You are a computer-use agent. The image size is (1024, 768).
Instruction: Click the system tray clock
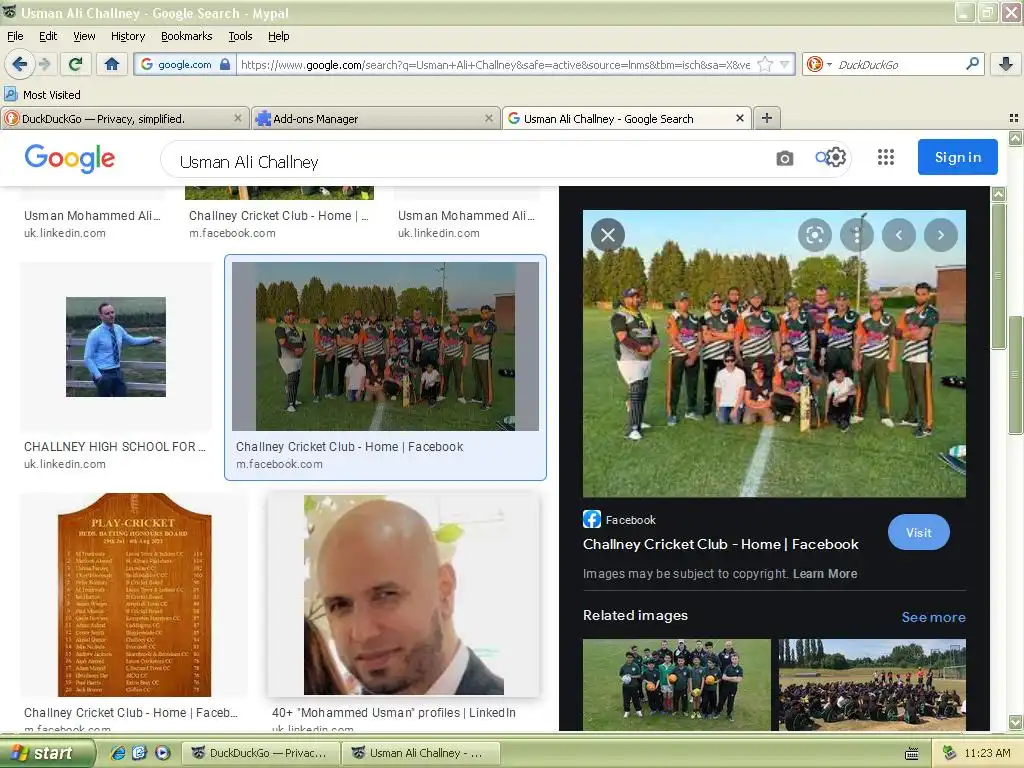[x=987, y=753]
